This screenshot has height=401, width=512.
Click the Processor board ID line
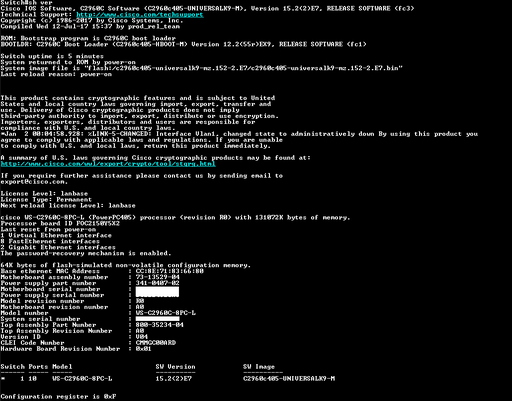tap(60, 224)
